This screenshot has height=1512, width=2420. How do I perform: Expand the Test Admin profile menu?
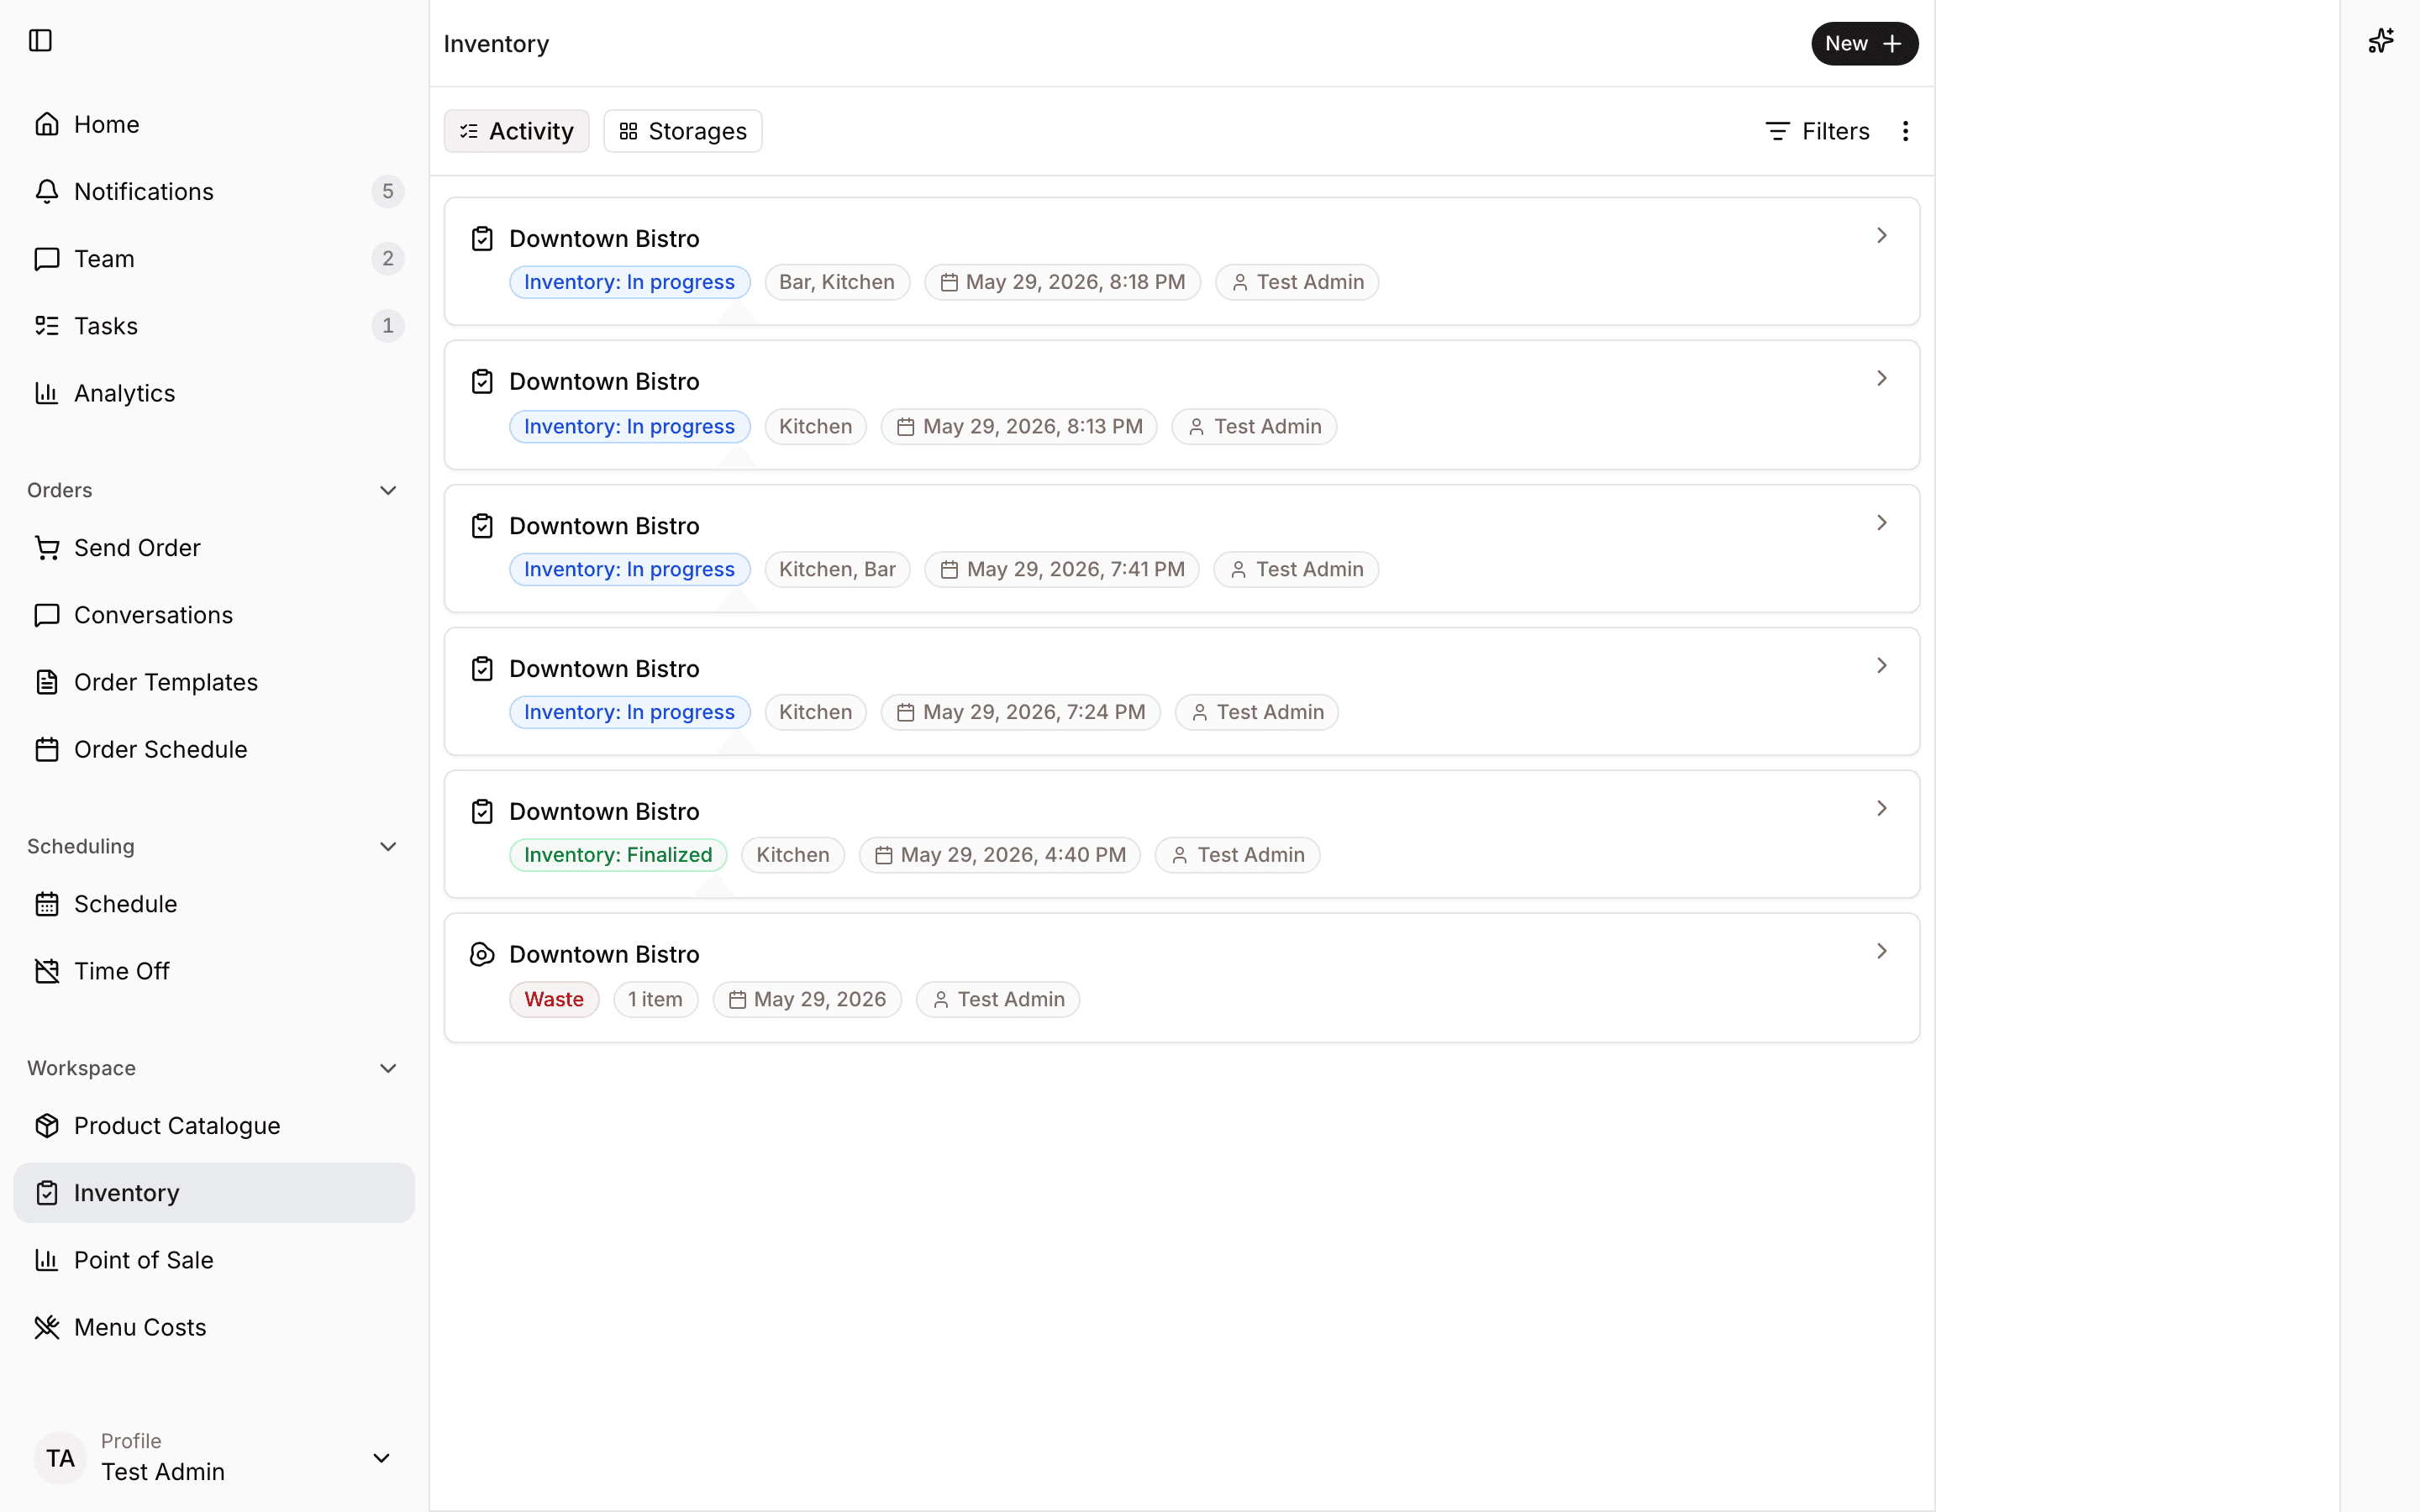point(381,1458)
